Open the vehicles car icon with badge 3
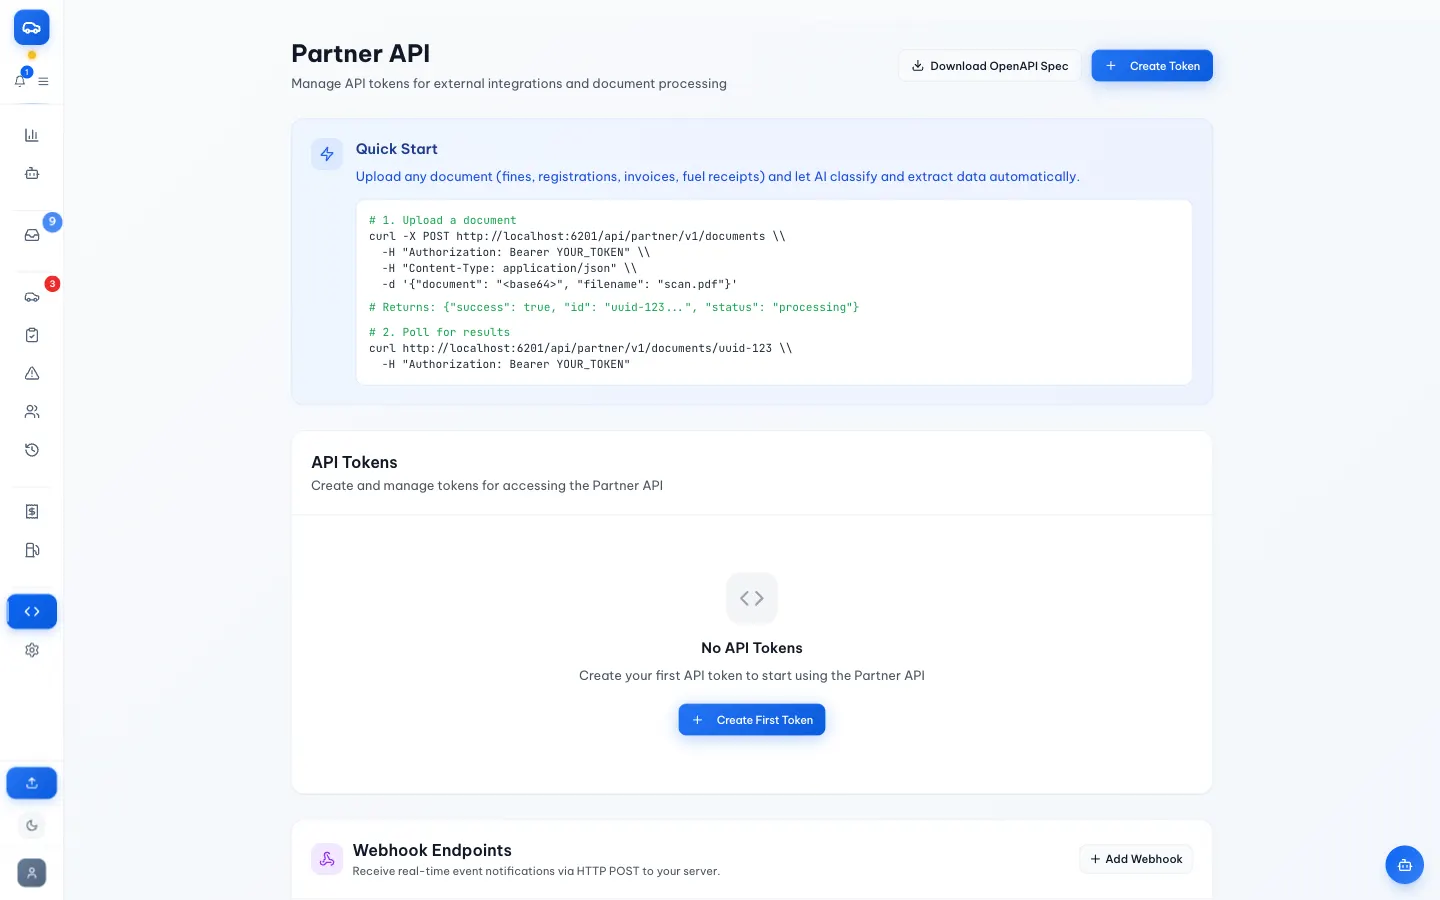 [32, 297]
